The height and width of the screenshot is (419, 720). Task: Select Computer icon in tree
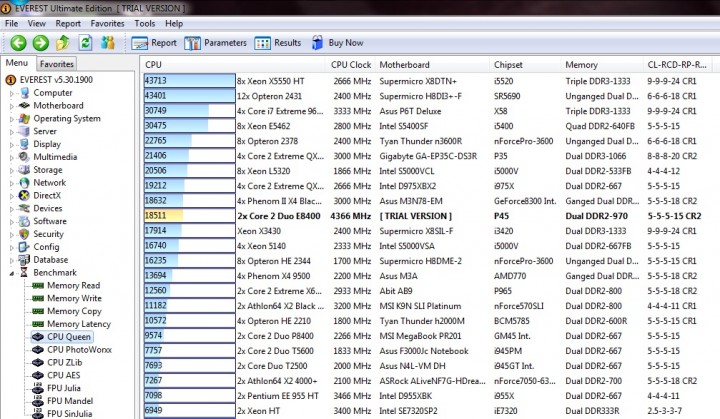coord(24,93)
